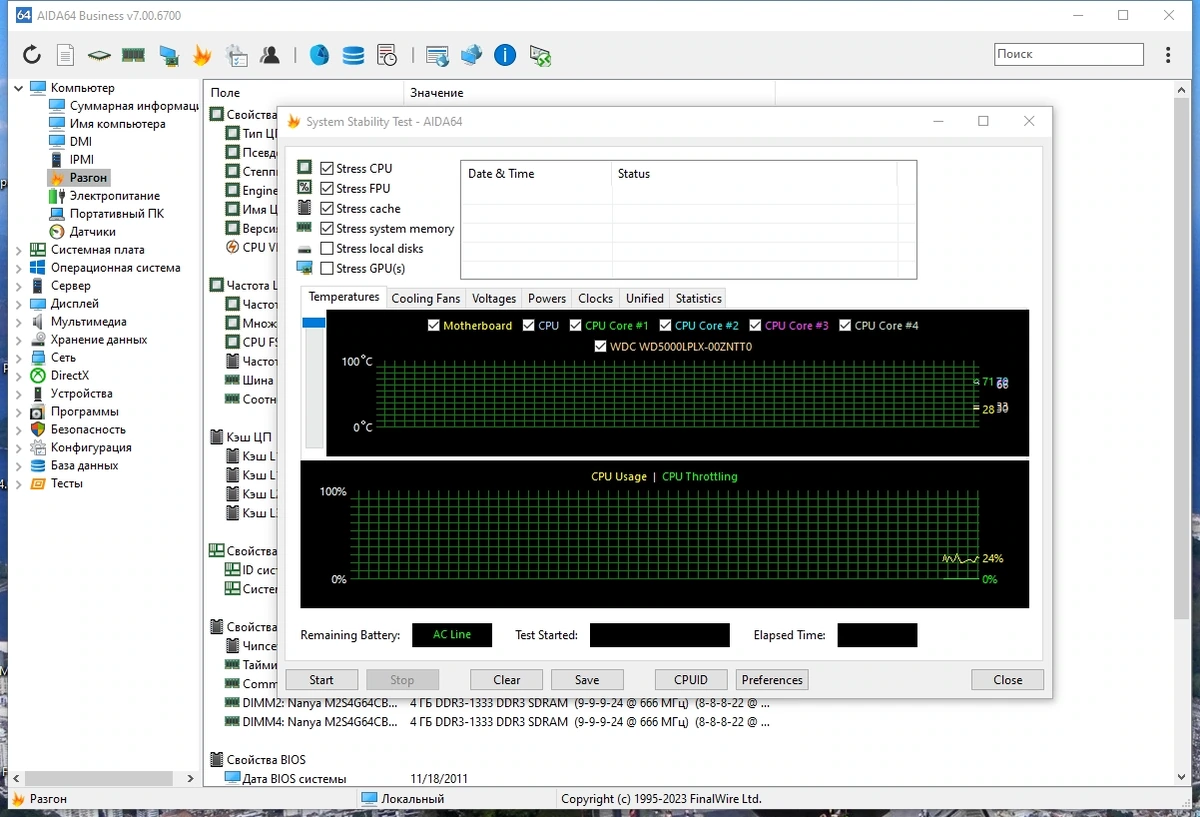Switch to the Cooling Fans tab
This screenshot has width=1200, height=817.
(x=426, y=298)
